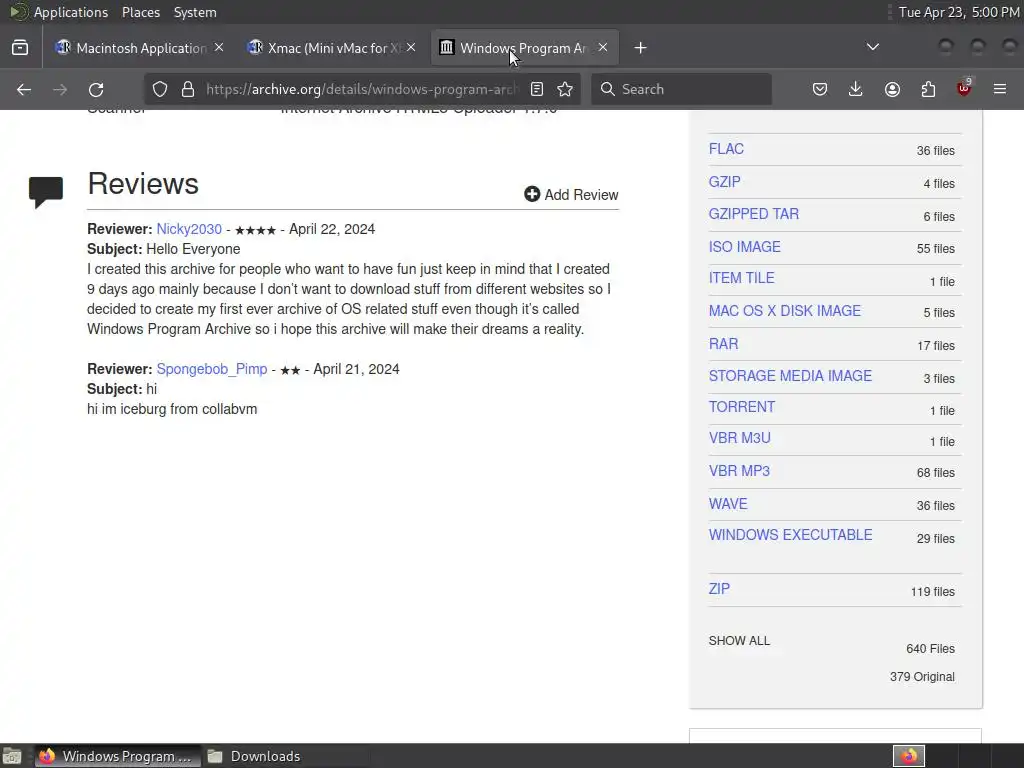
Task: Open the GZIP download option
Action: coord(724,182)
